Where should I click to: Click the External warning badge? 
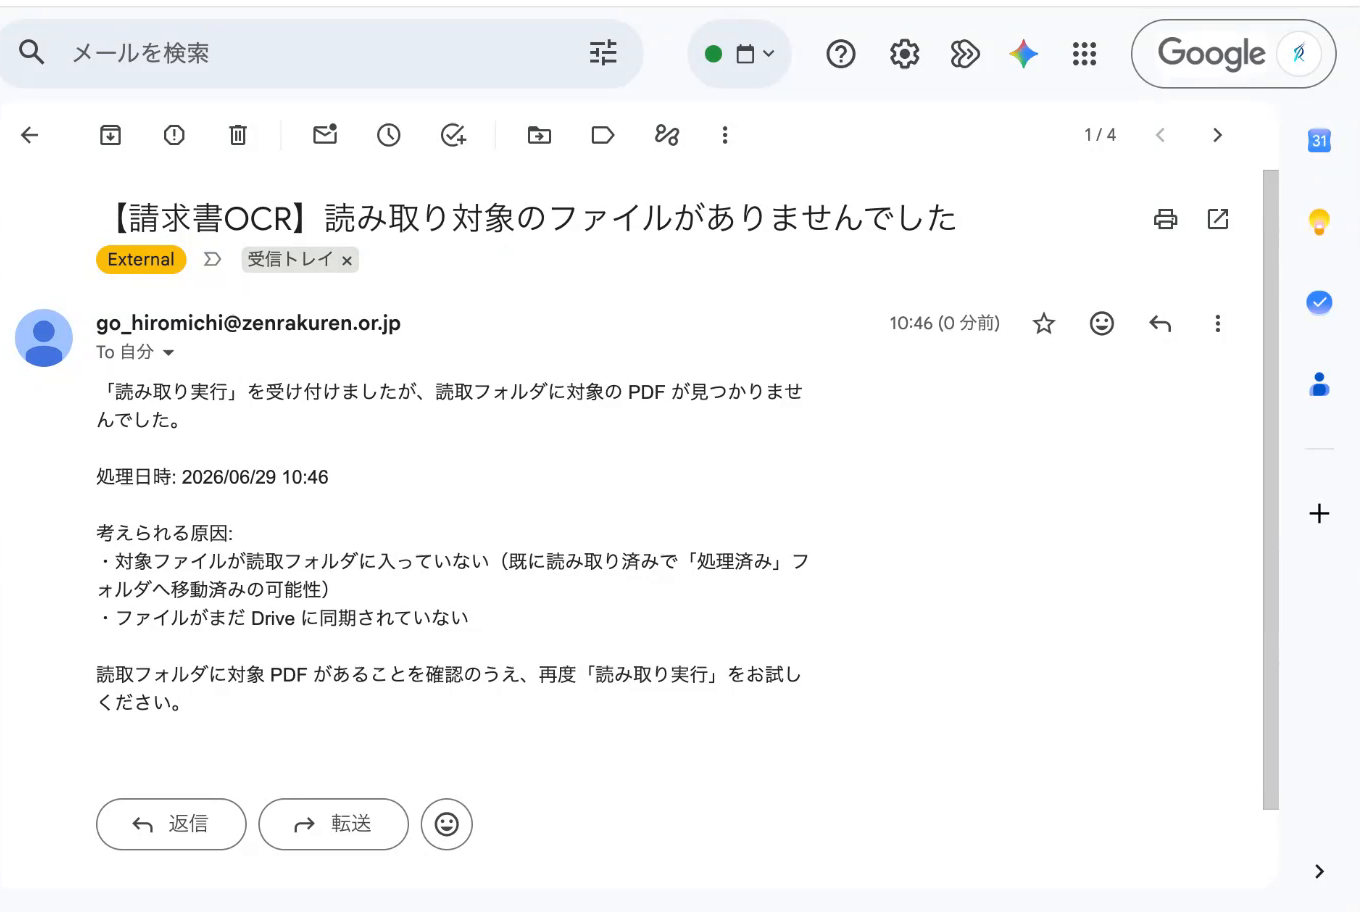[x=141, y=259]
